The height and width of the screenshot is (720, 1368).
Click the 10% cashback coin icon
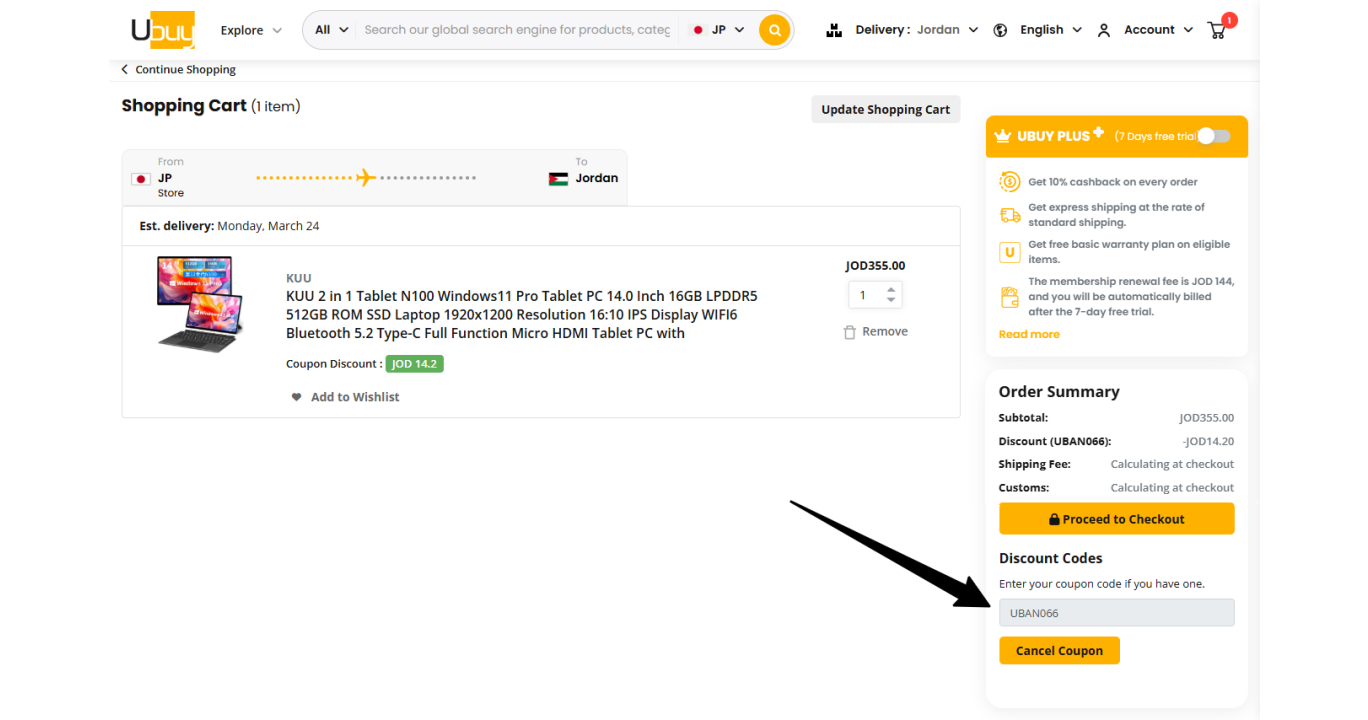tap(1009, 182)
